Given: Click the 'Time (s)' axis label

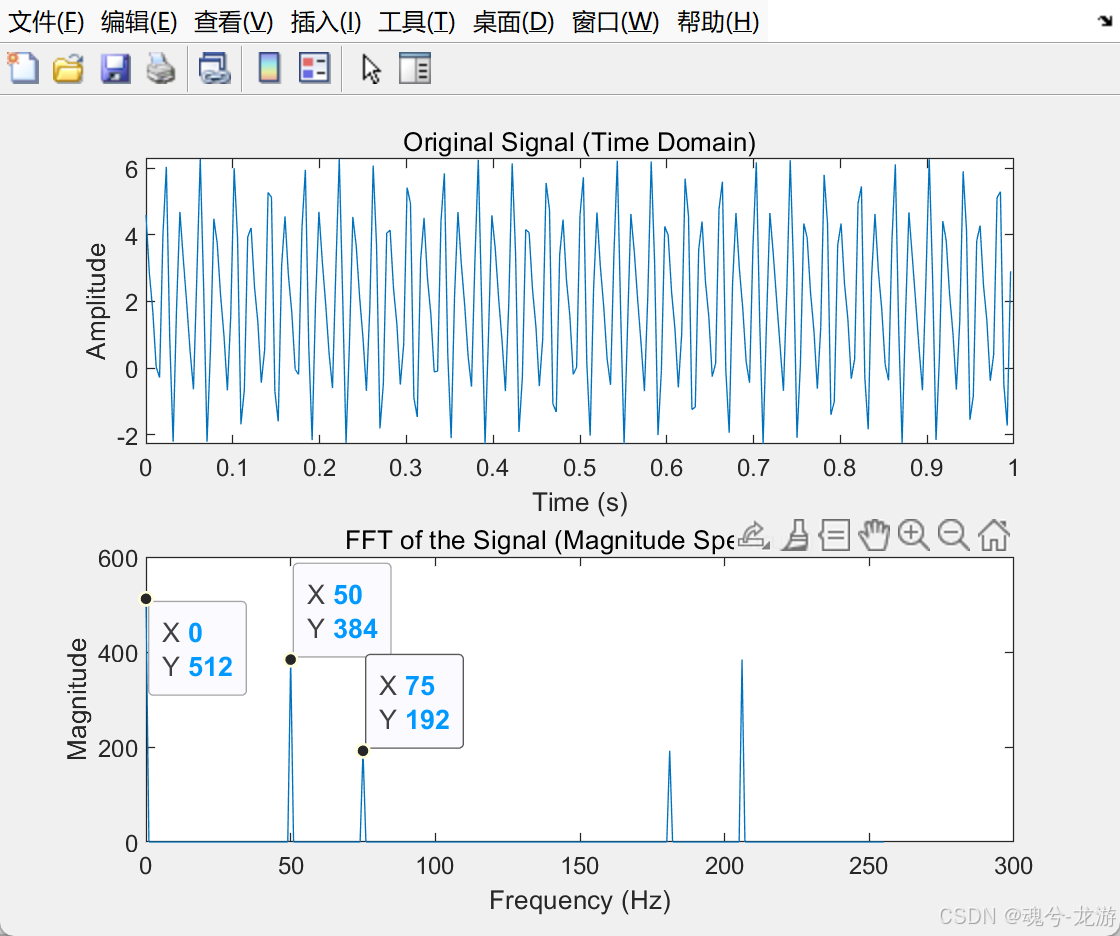Looking at the screenshot, I should tap(580, 502).
